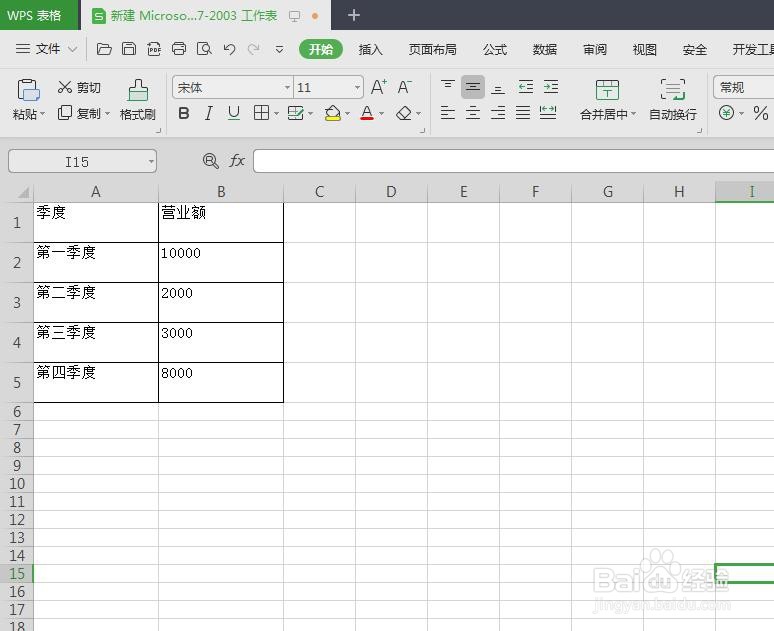Open the number format 常规 box
Viewport: 774px width, 631px height.
(x=743, y=87)
